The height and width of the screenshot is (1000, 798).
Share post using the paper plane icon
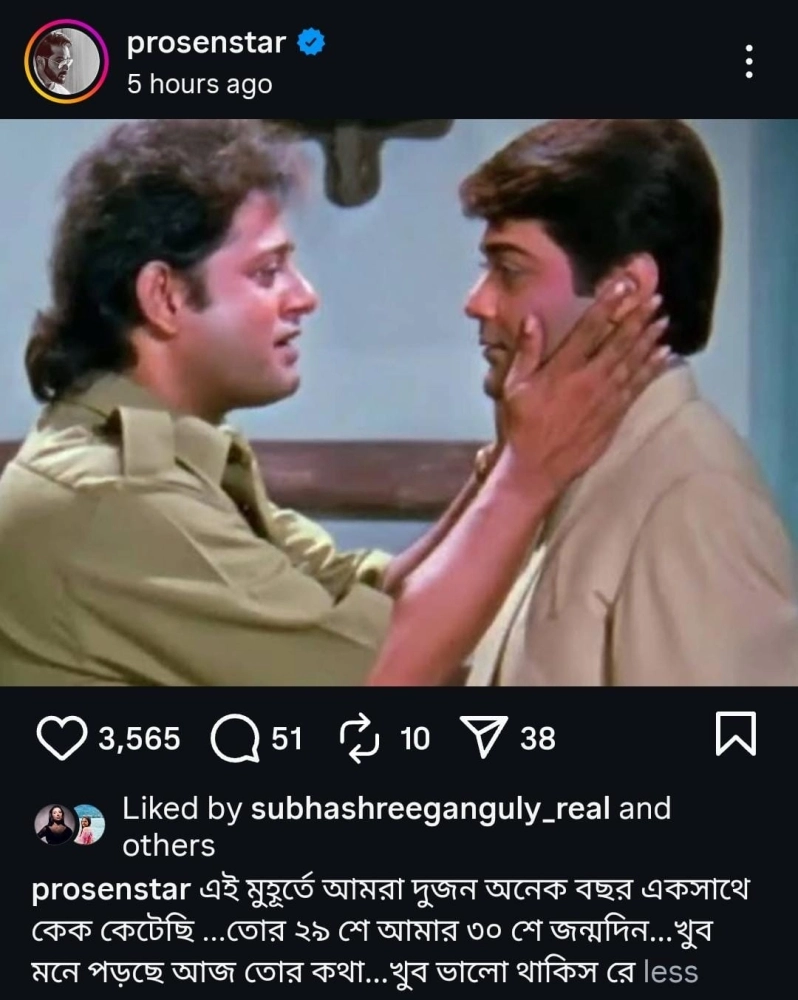[484, 737]
